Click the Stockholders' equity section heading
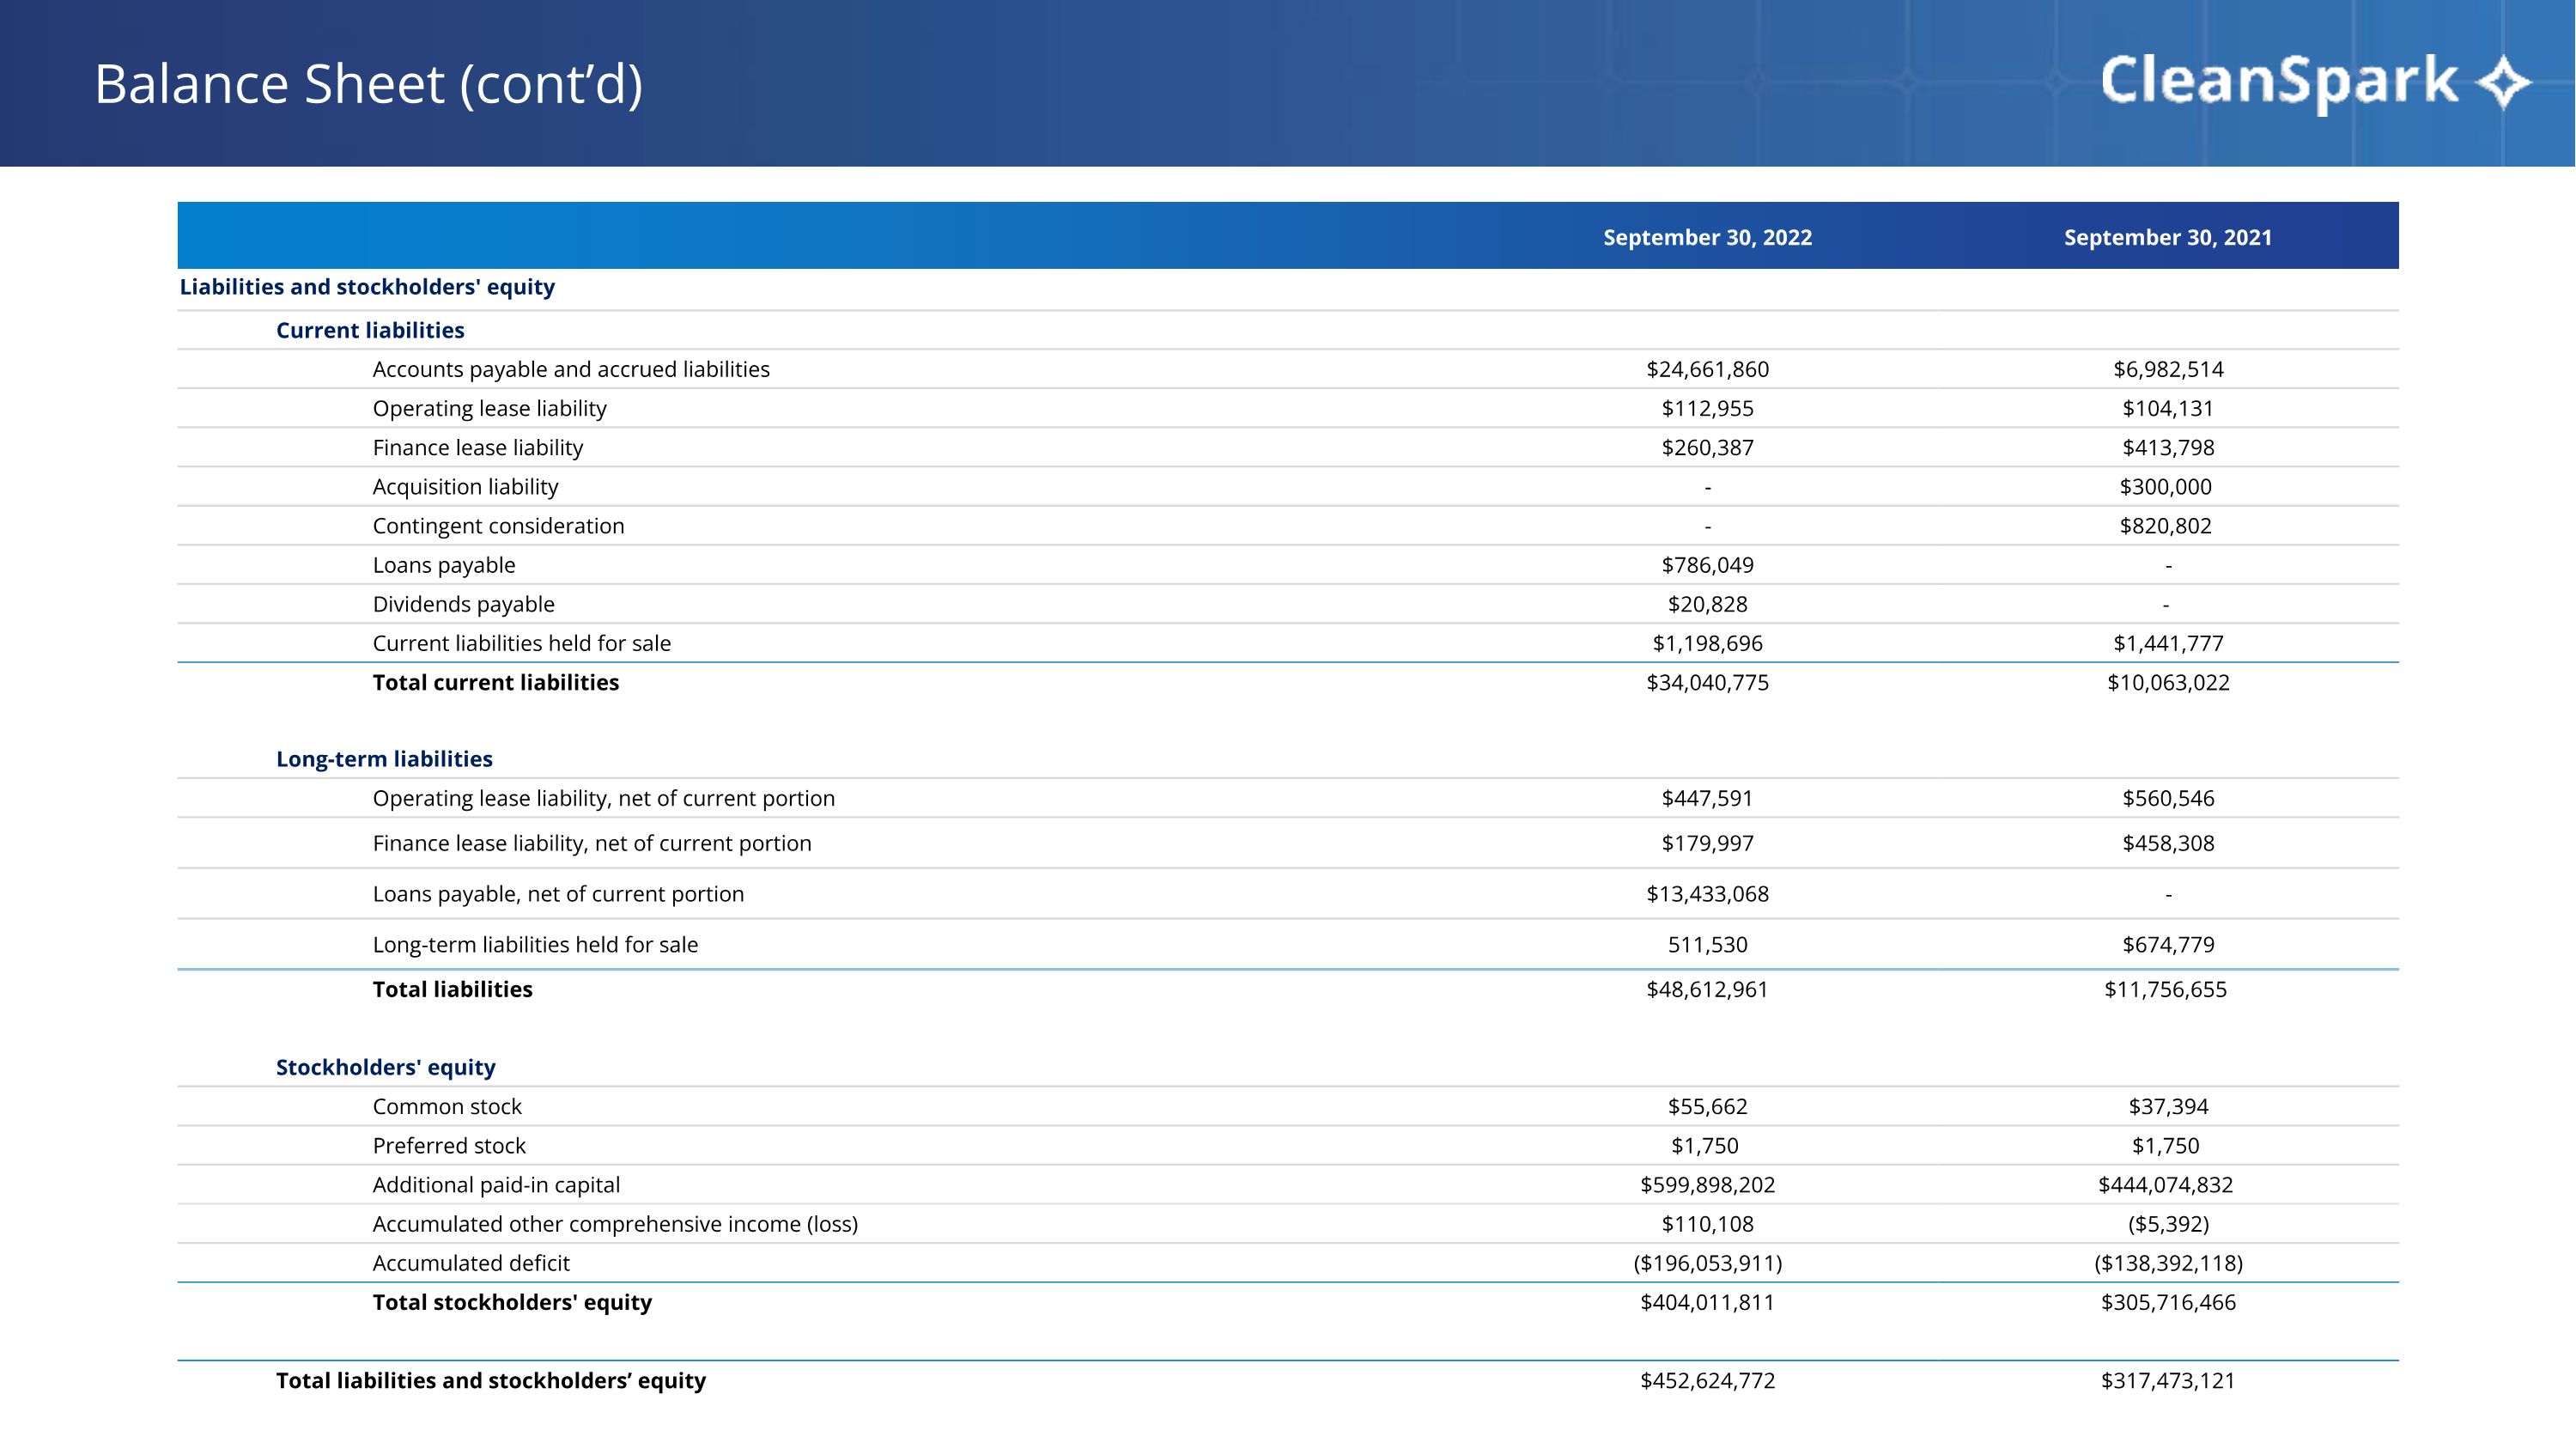Viewport: 2576px width, 1449px height. [385, 1067]
